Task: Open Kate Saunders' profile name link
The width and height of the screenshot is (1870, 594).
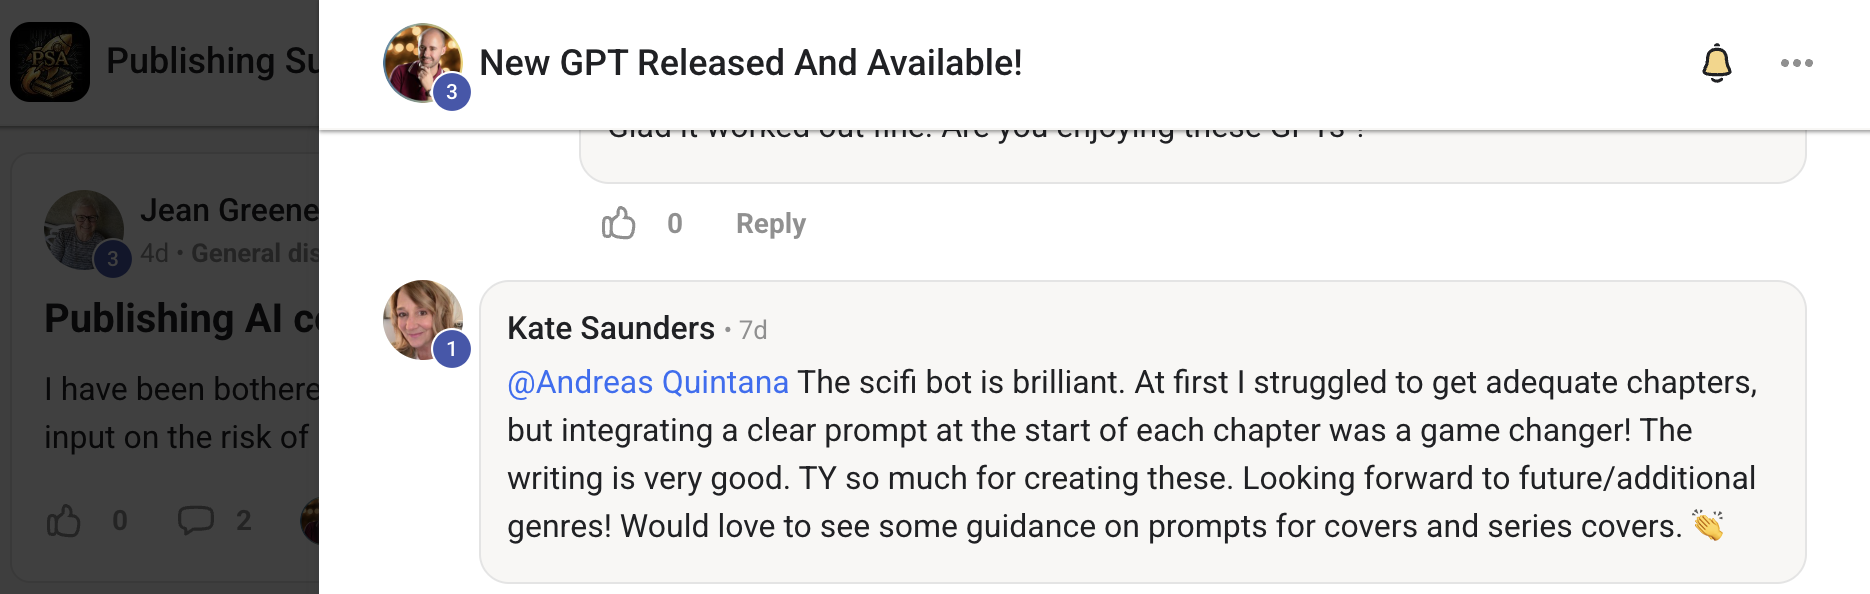Action: tap(610, 328)
